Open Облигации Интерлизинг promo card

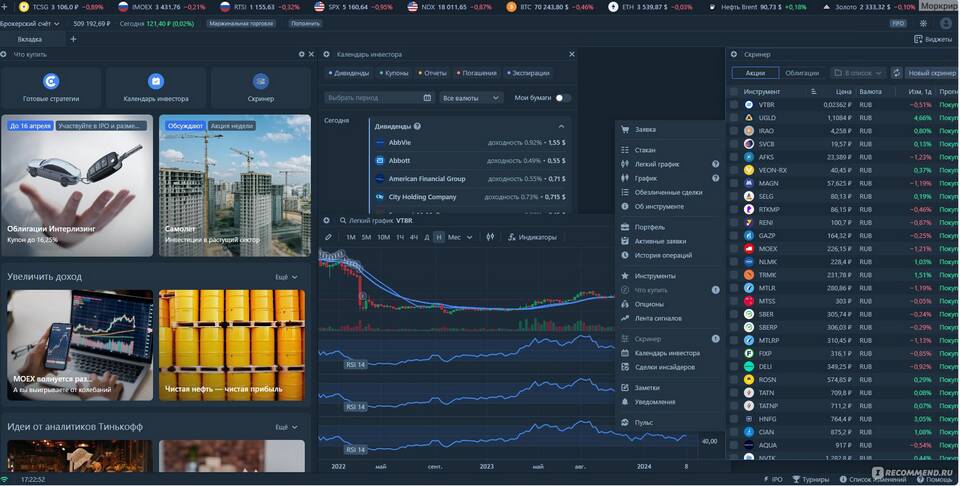[77, 185]
